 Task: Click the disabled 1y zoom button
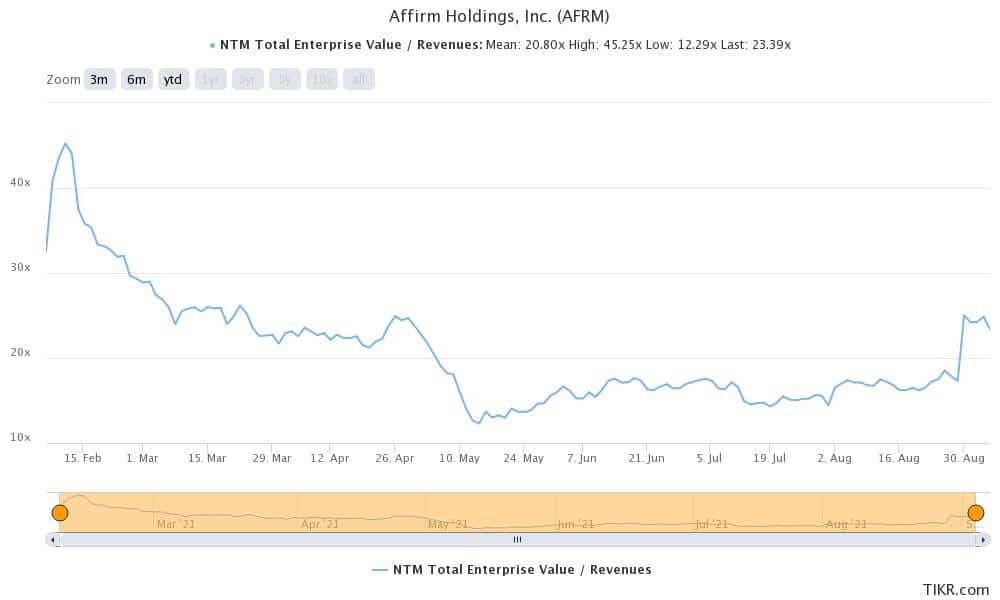coord(210,80)
